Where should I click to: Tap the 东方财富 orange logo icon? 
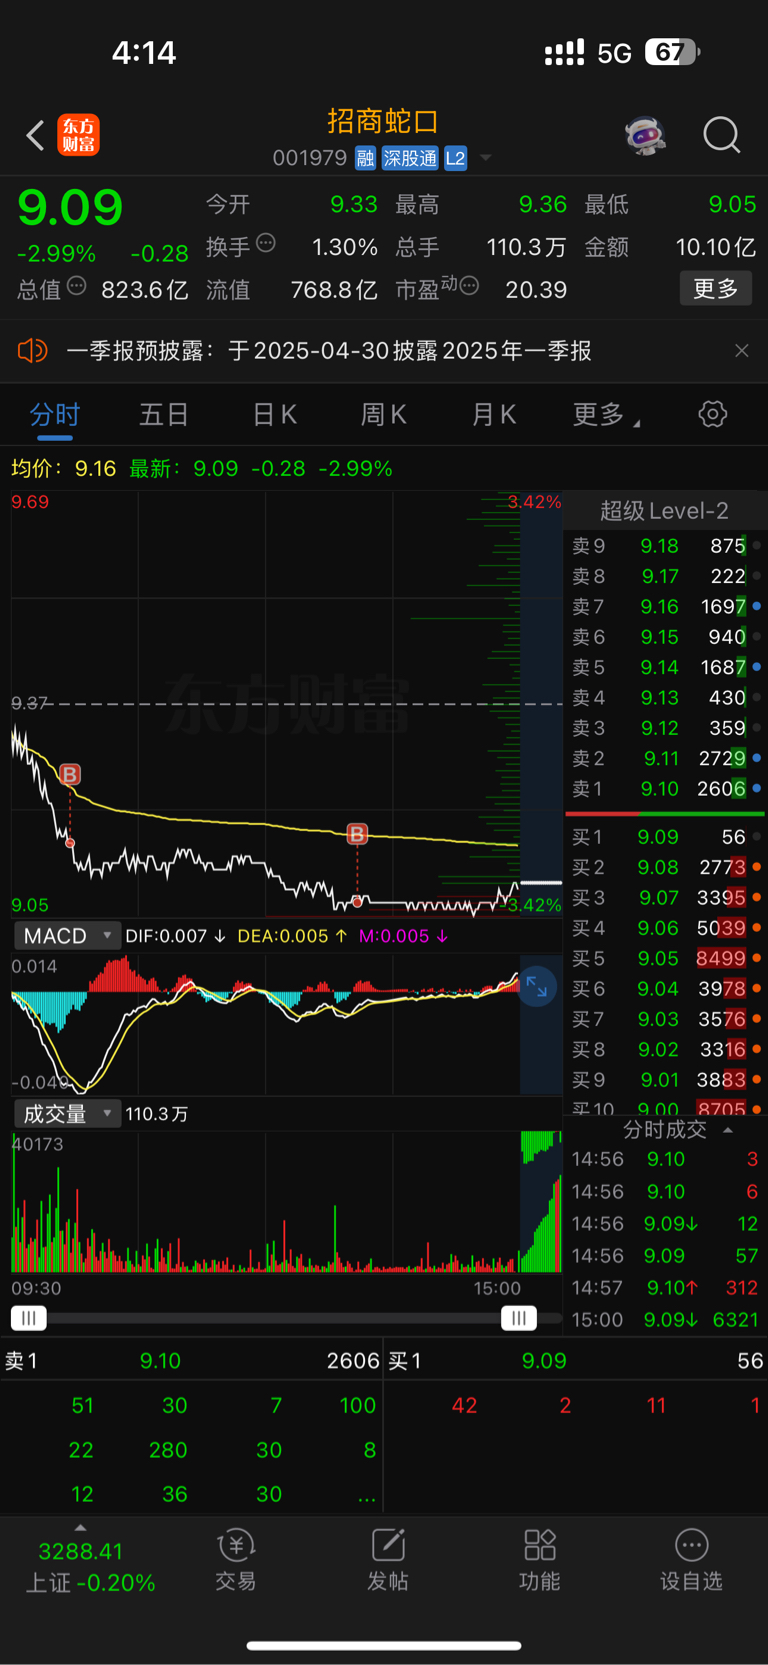click(78, 135)
